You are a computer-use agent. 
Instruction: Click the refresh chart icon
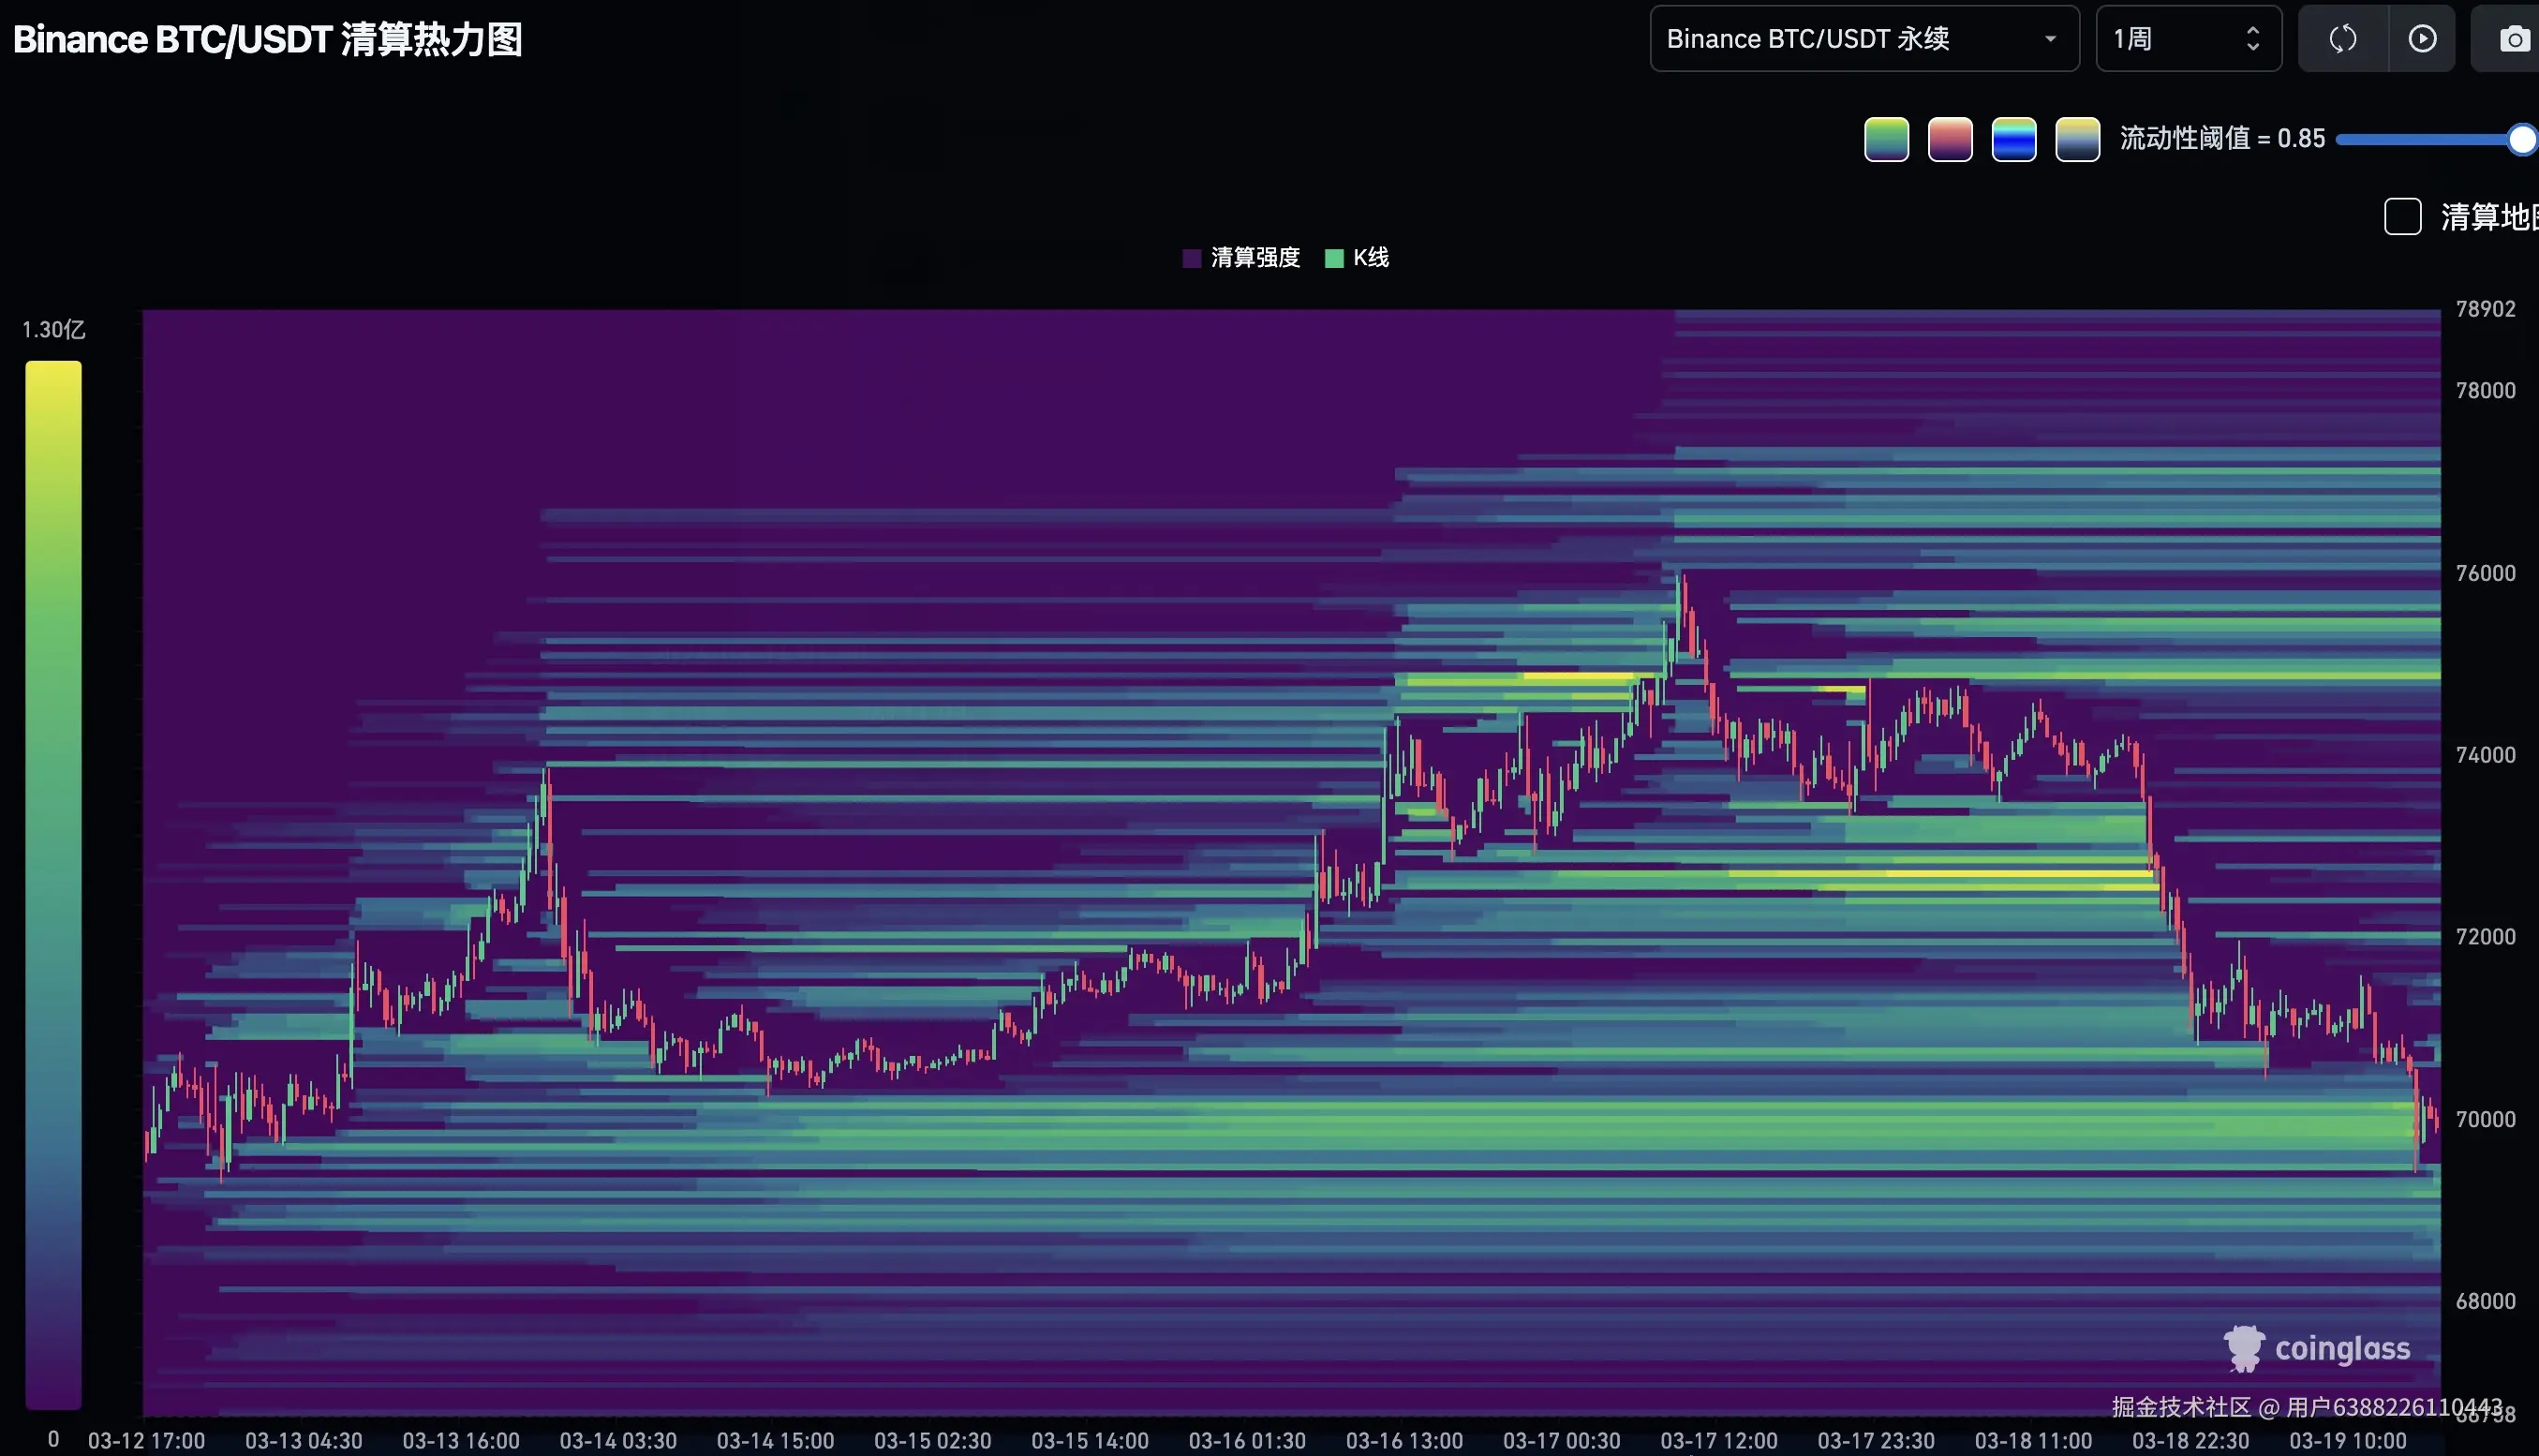(x=2342, y=39)
